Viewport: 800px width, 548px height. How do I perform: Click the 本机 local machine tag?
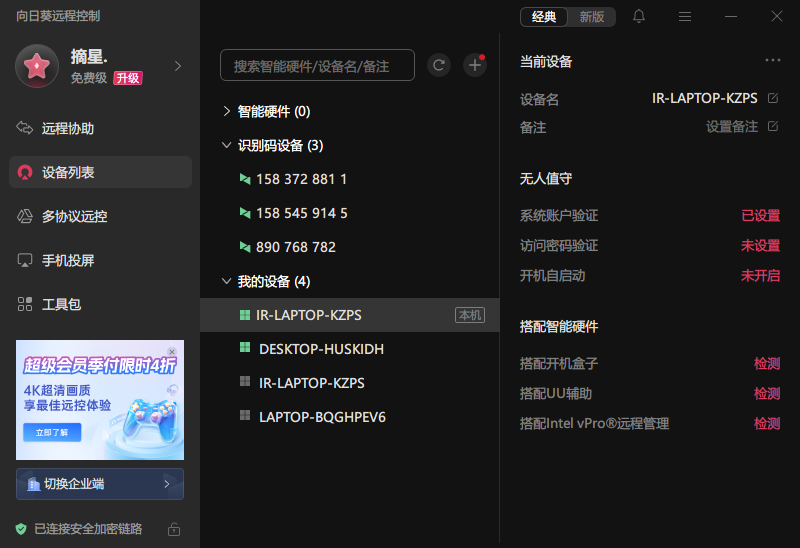[470, 315]
